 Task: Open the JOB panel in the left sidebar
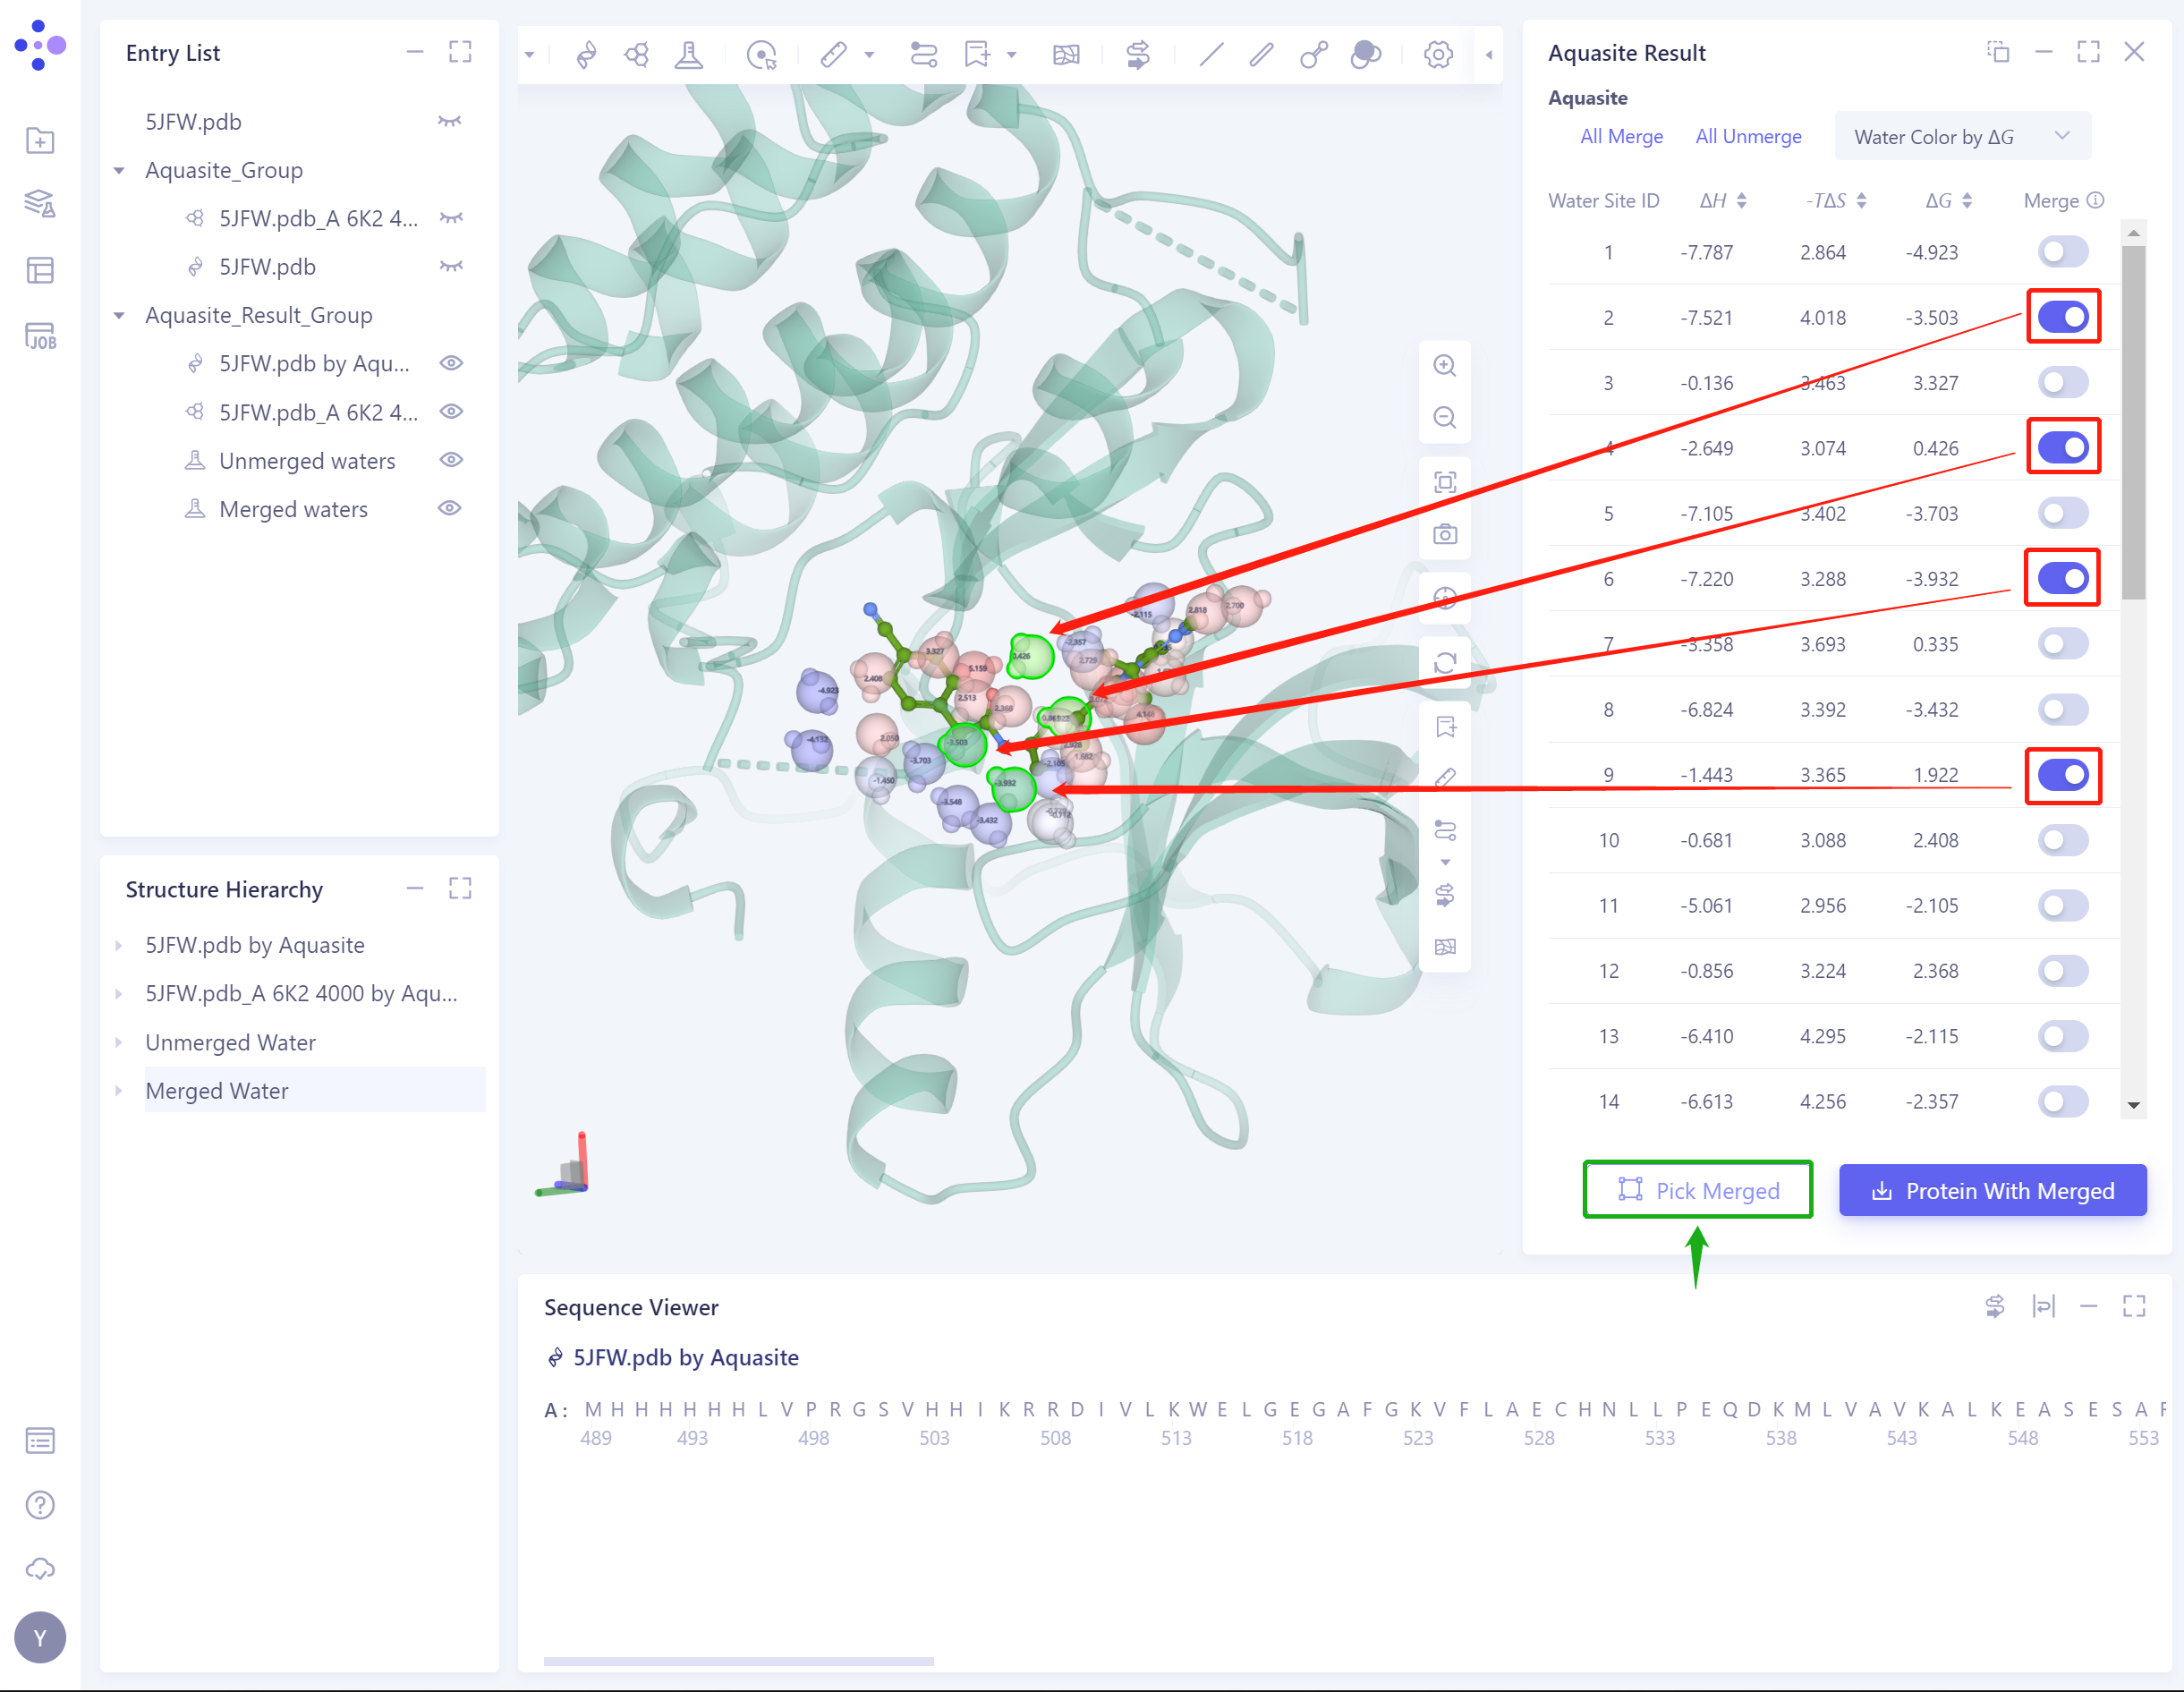coord(40,336)
